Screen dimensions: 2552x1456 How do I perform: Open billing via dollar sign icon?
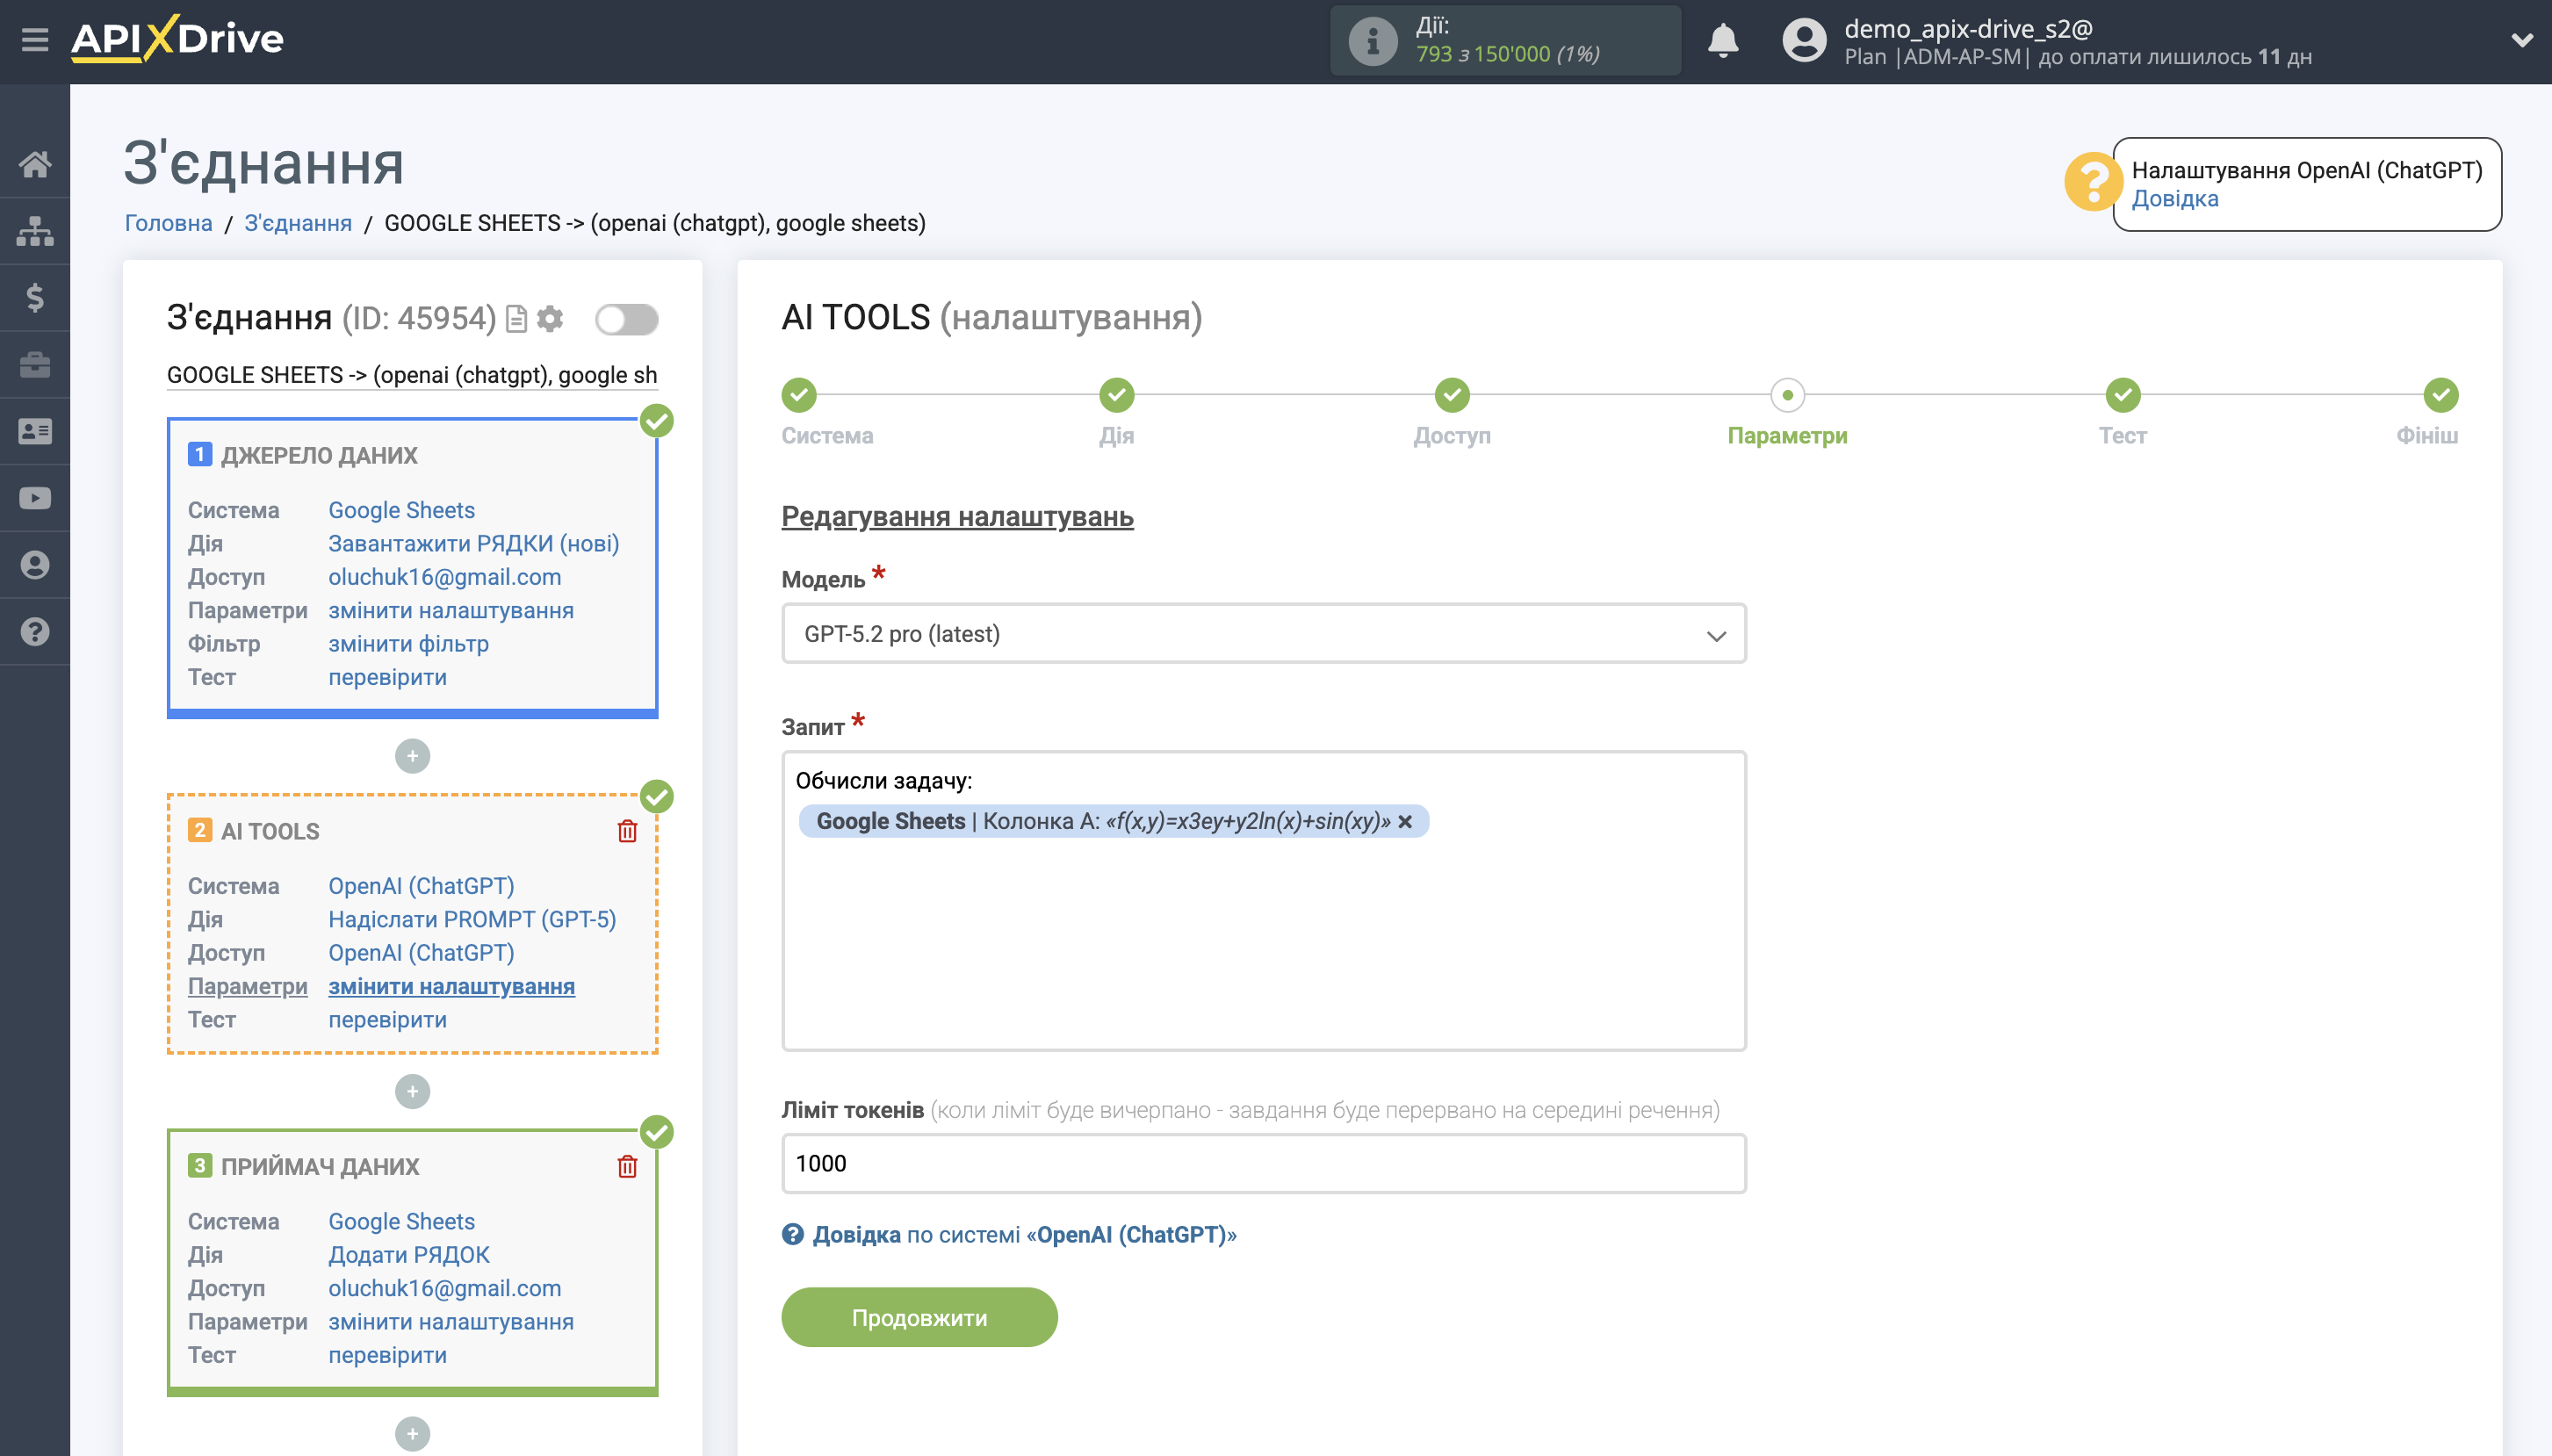point(36,297)
